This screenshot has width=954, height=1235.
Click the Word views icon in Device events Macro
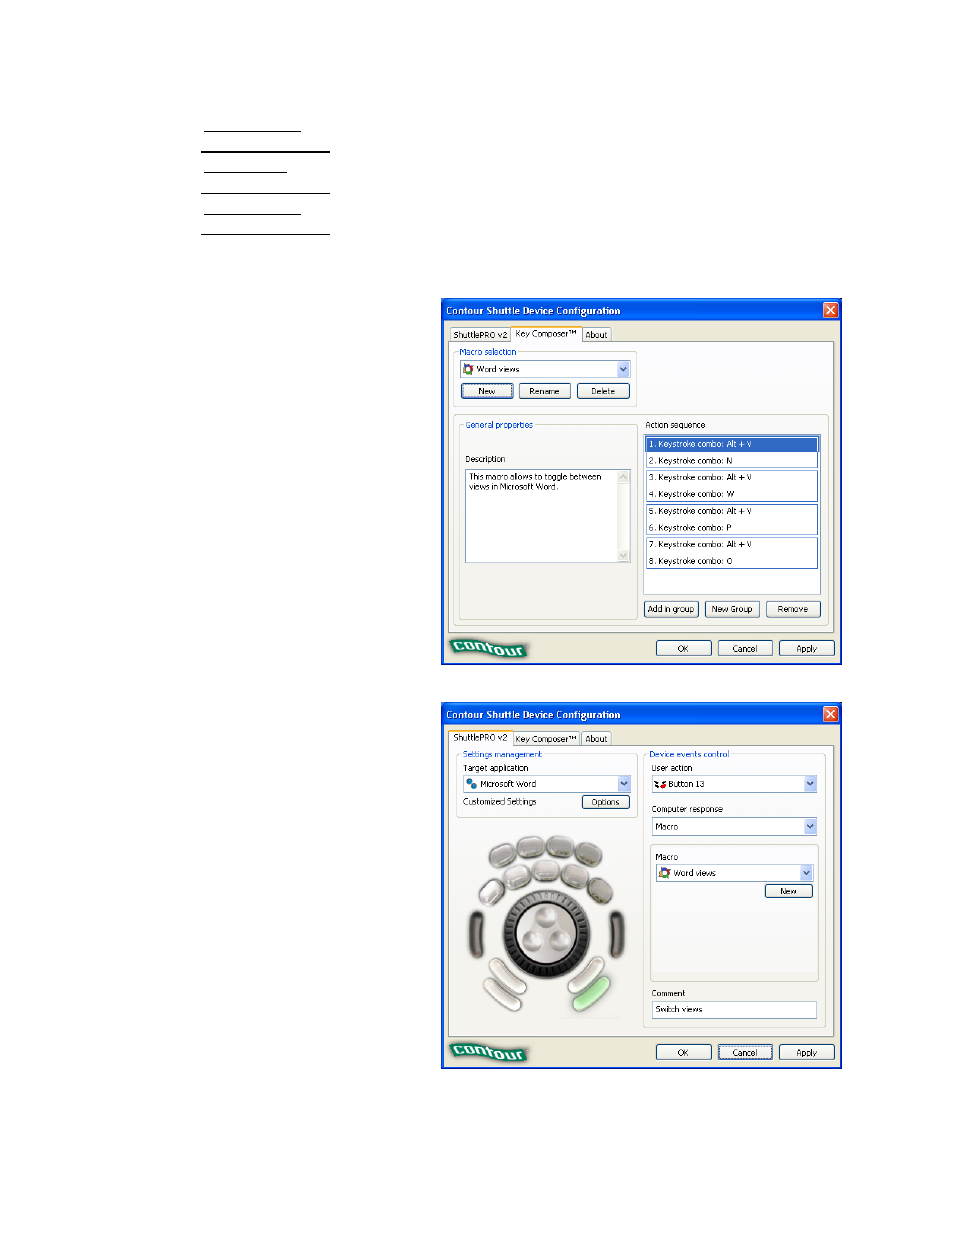tap(664, 873)
